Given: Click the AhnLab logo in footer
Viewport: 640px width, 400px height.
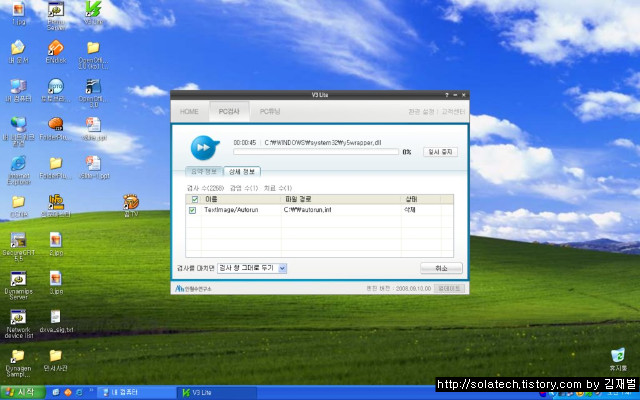Looking at the screenshot, I should 193,288.
